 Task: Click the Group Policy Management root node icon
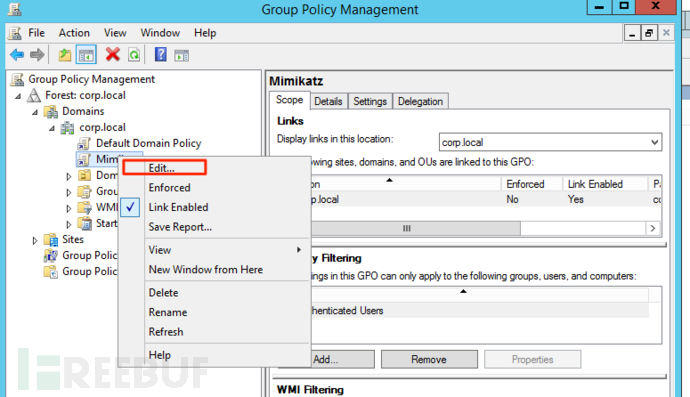17,79
